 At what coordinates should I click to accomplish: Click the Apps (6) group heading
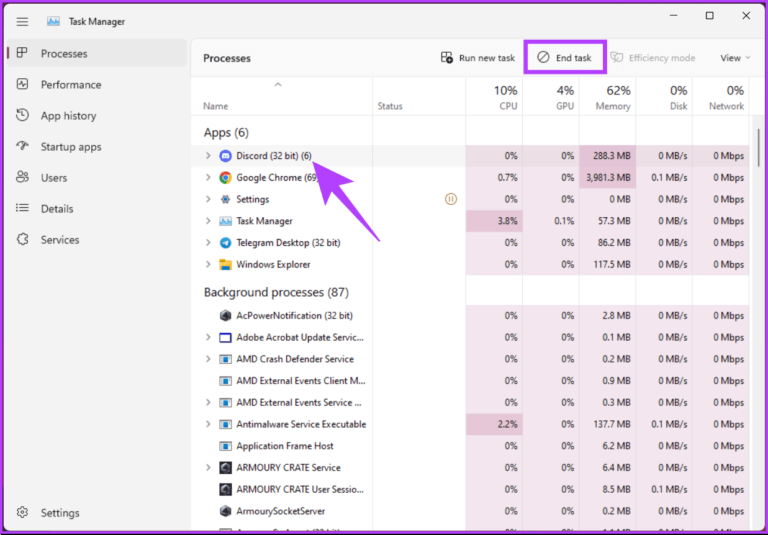pyautogui.click(x=226, y=133)
